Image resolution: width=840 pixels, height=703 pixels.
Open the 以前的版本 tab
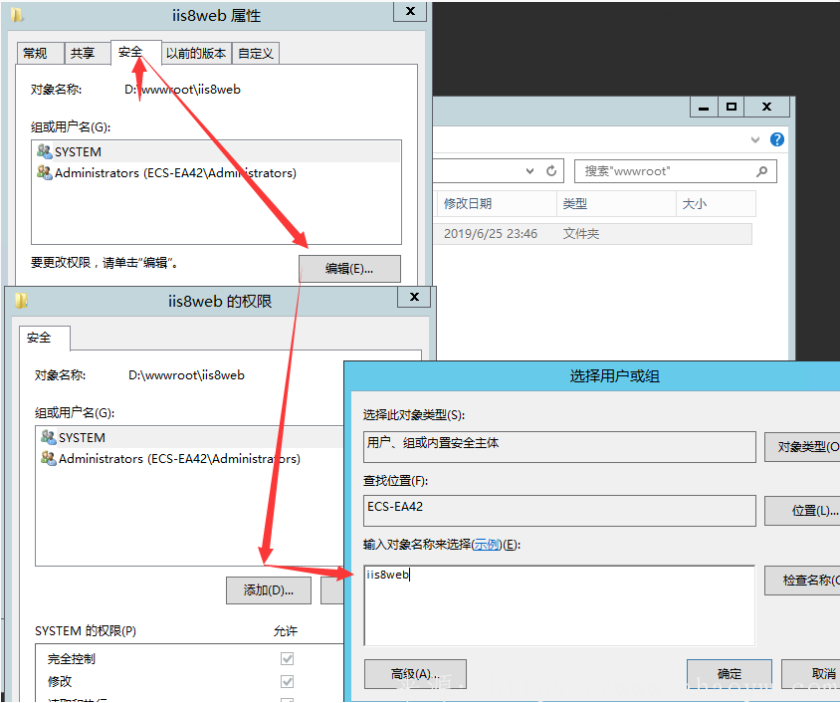[197, 53]
